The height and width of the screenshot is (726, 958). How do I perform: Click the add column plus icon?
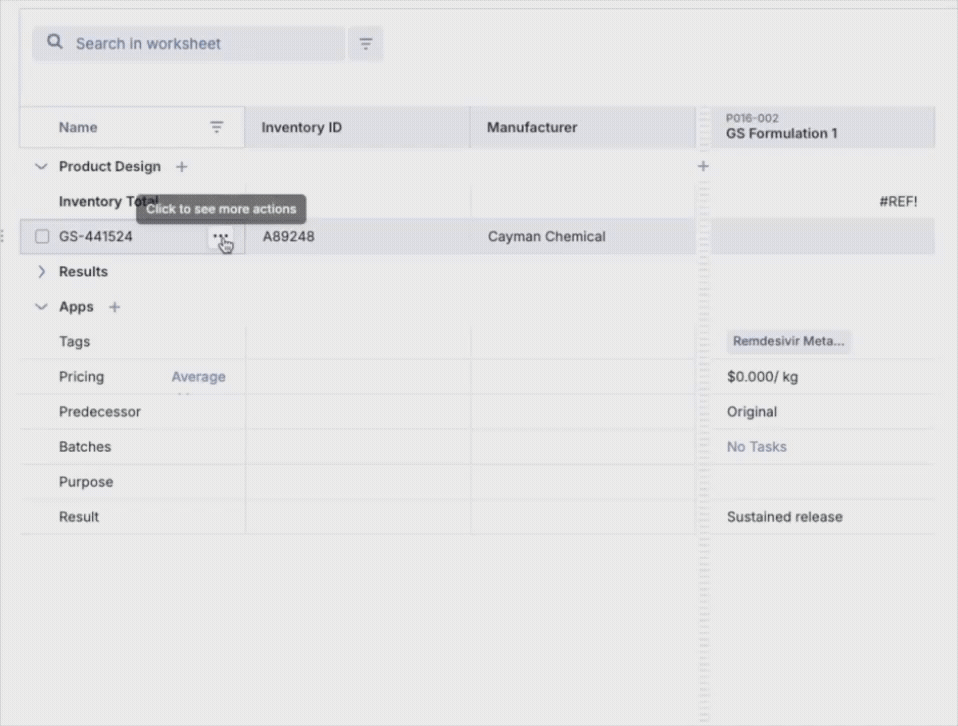click(703, 166)
